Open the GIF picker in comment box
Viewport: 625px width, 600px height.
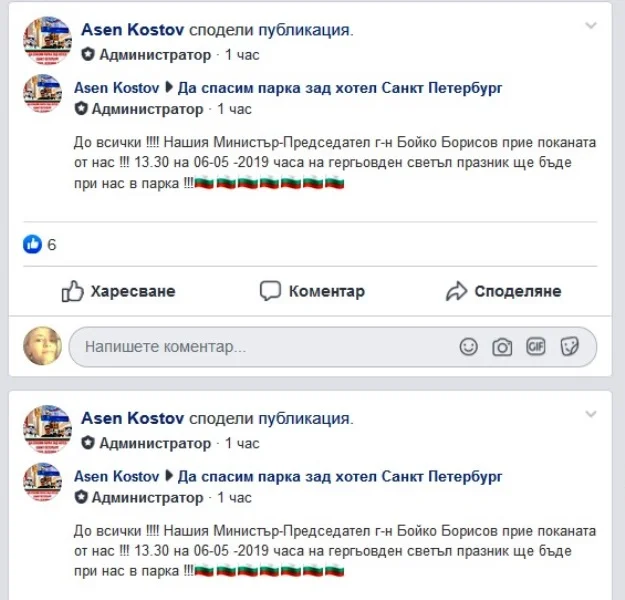pyautogui.click(x=536, y=346)
